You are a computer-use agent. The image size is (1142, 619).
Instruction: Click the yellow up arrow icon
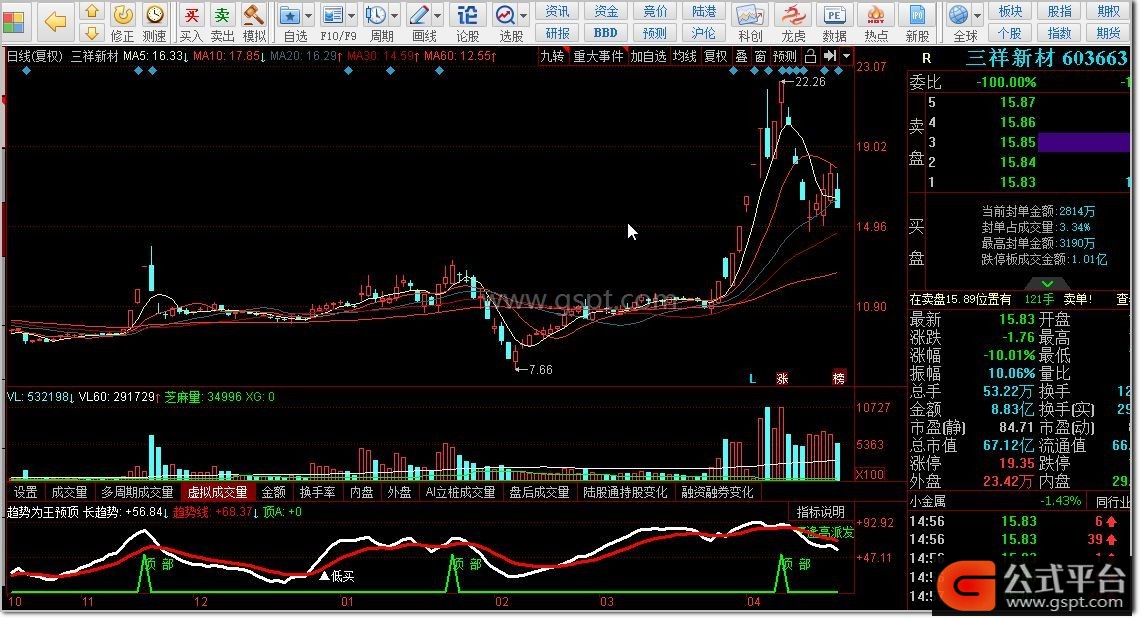(x=92, y=12)
